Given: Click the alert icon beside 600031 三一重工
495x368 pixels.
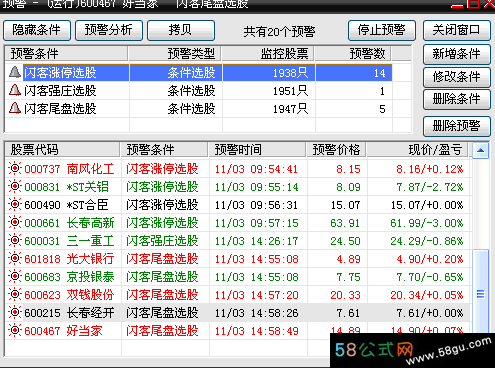Looking at the screenshot, I should (15, 241).
